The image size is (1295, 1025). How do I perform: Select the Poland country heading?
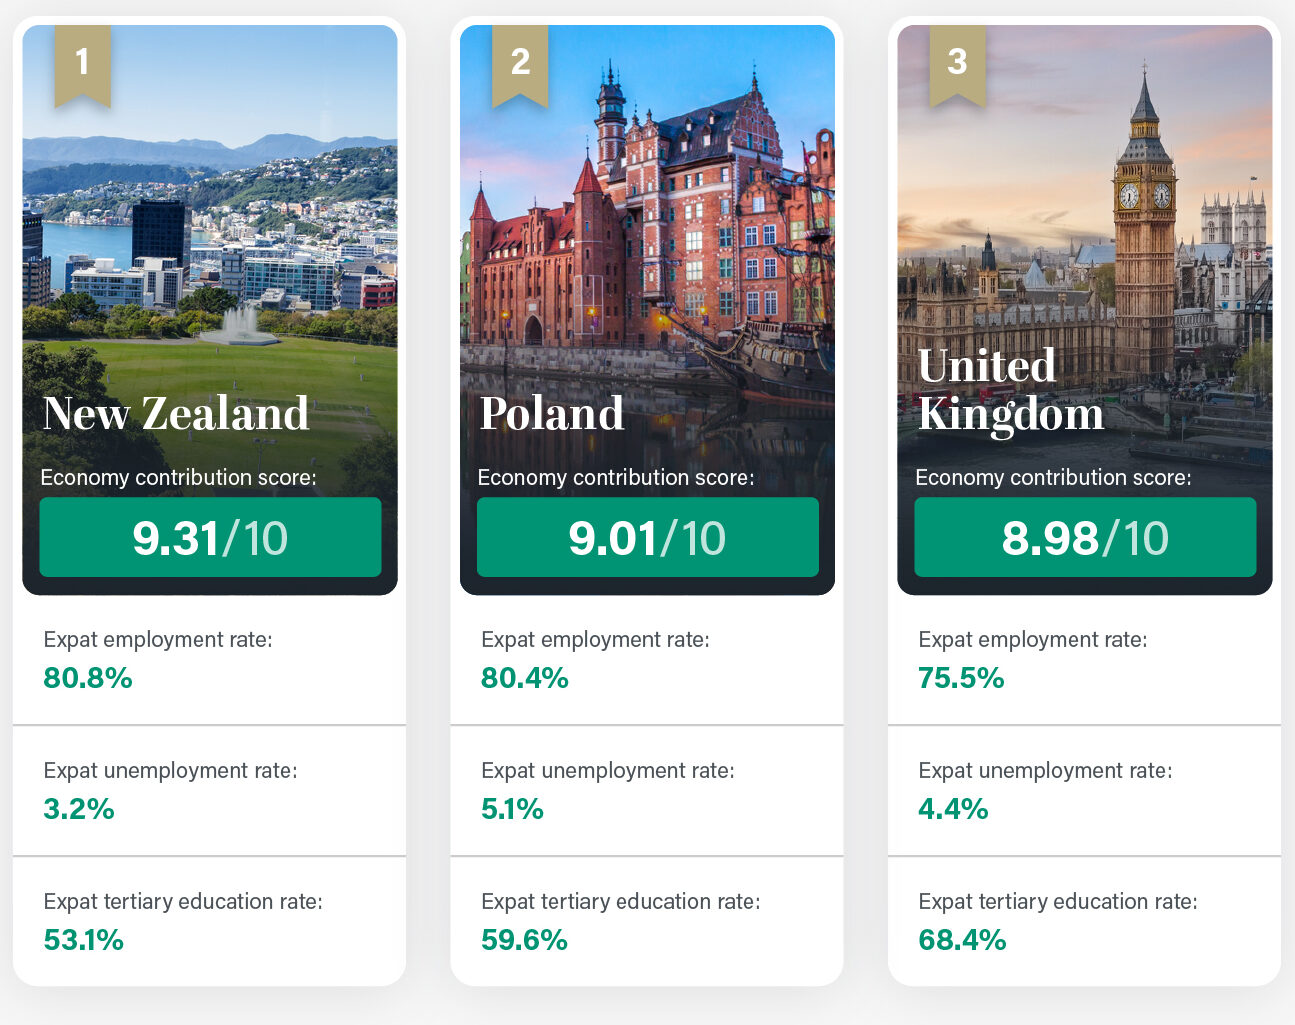click(x=552, y=414)
